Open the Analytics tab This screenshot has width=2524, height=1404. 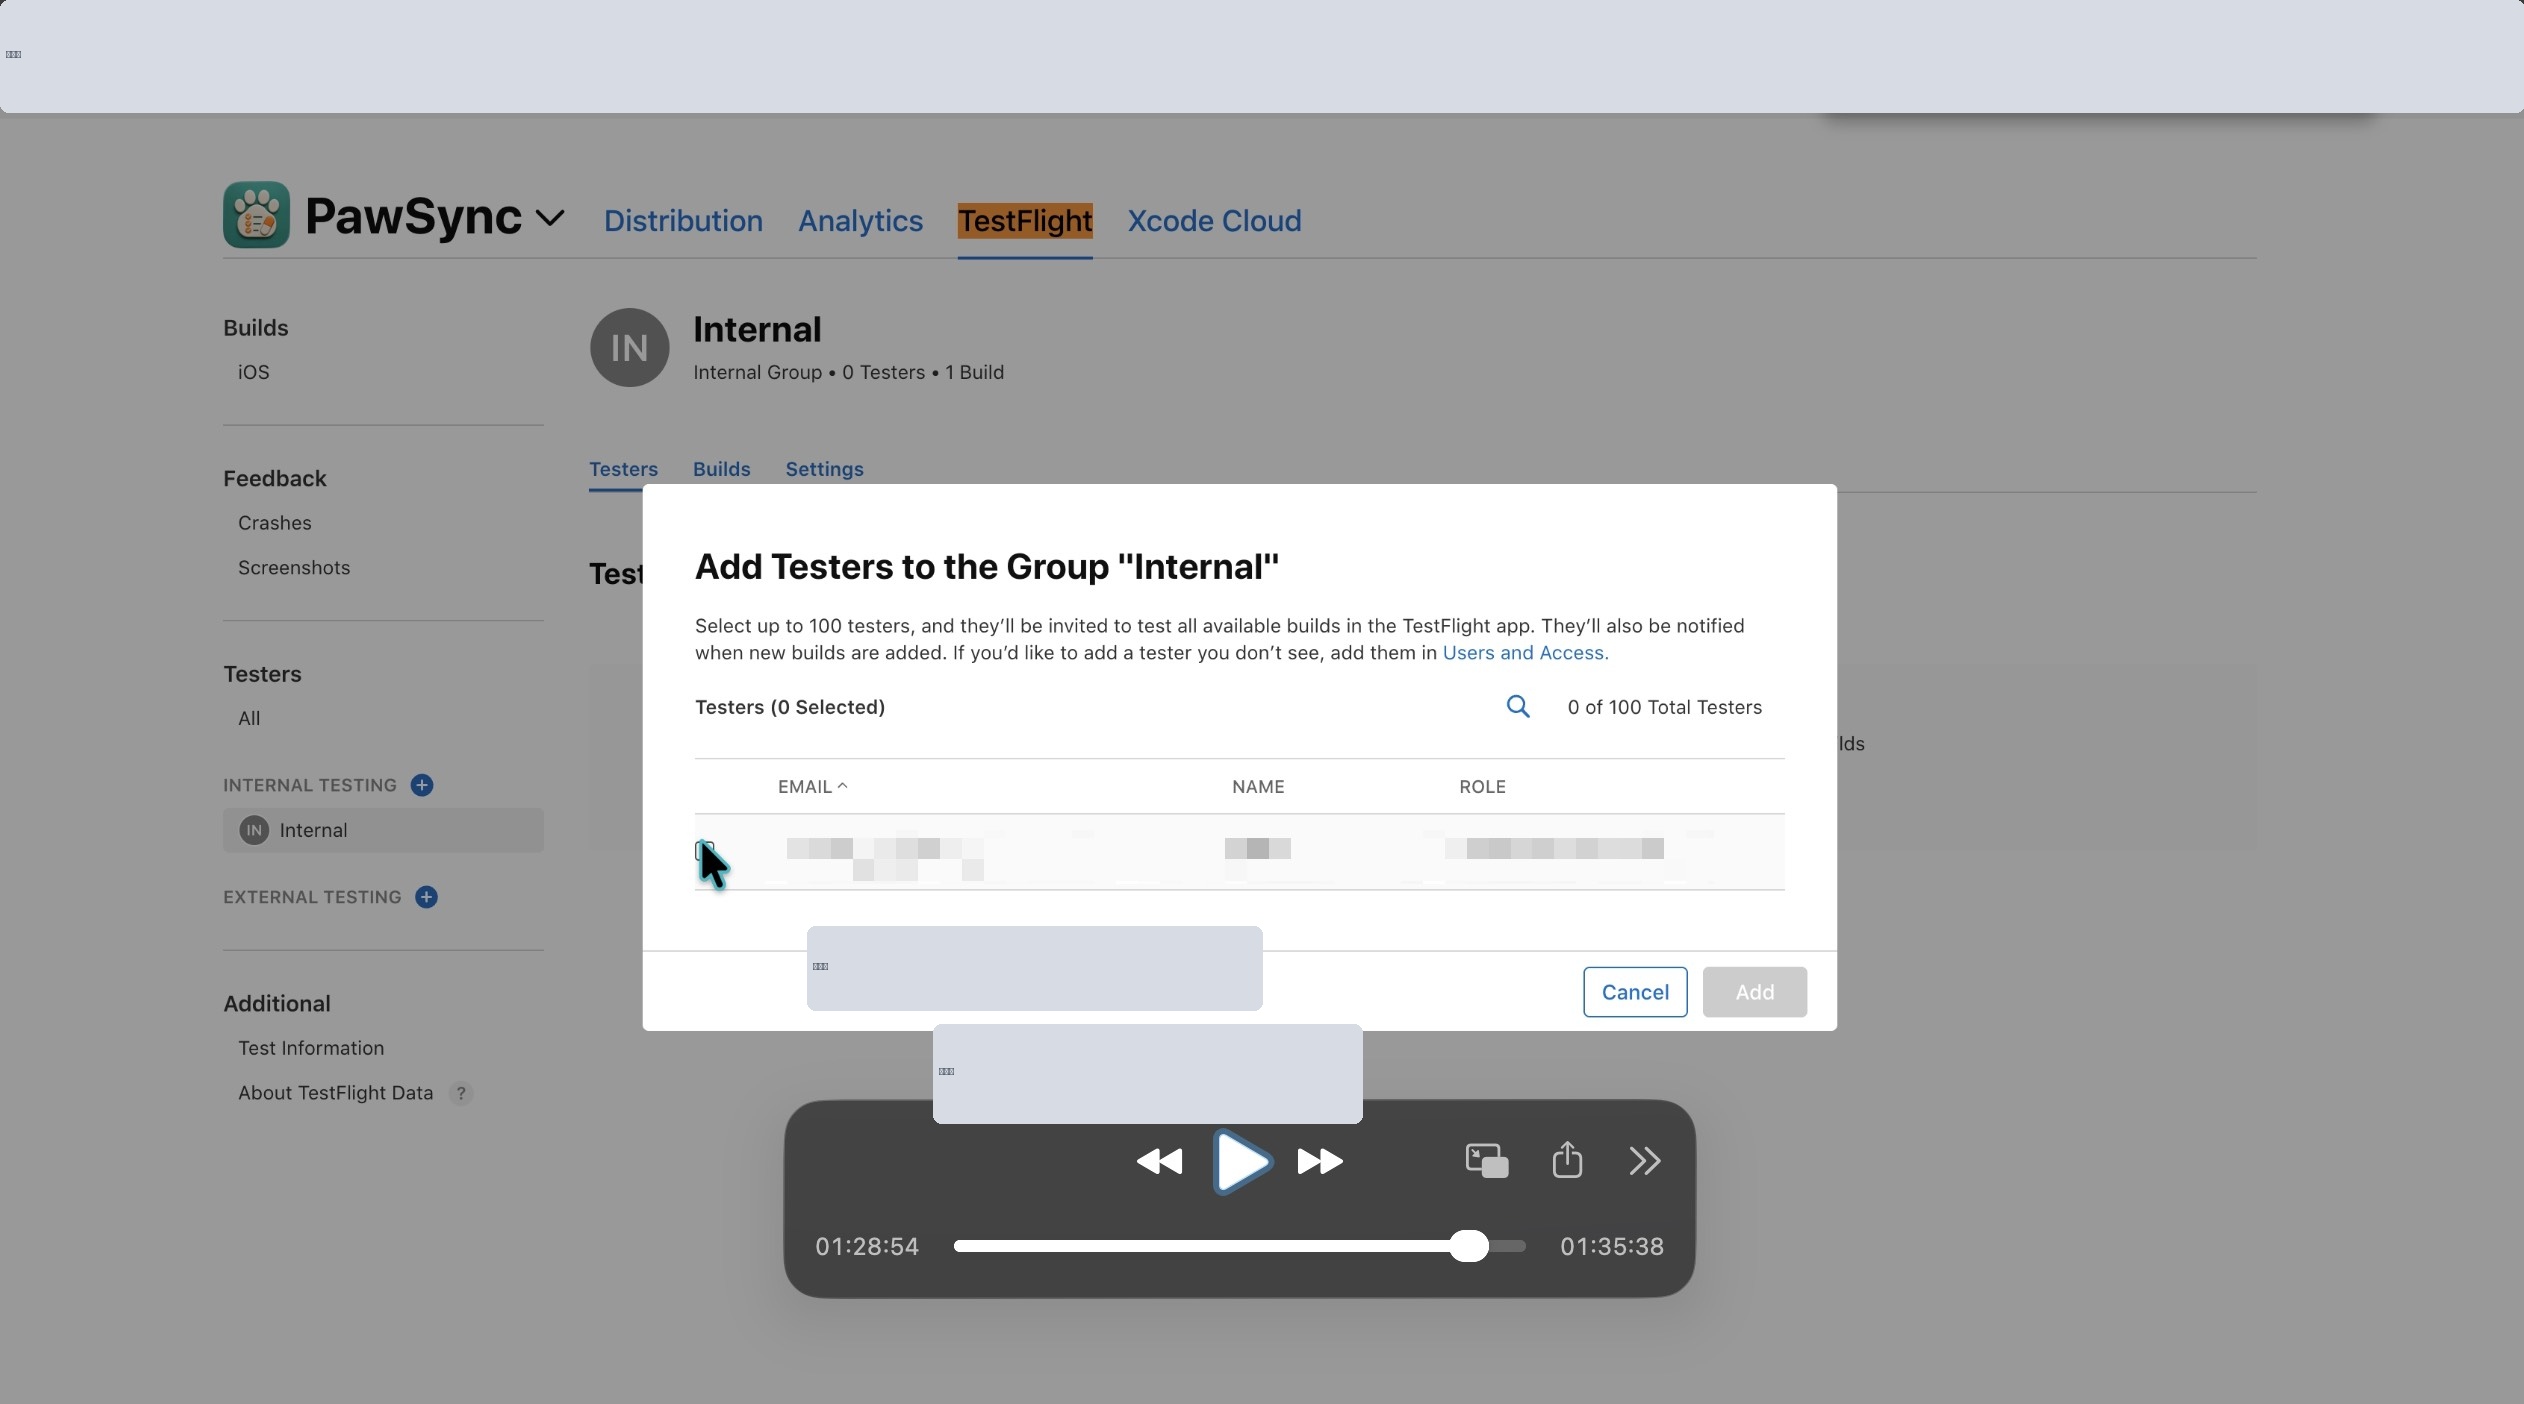tap(860, 221)
